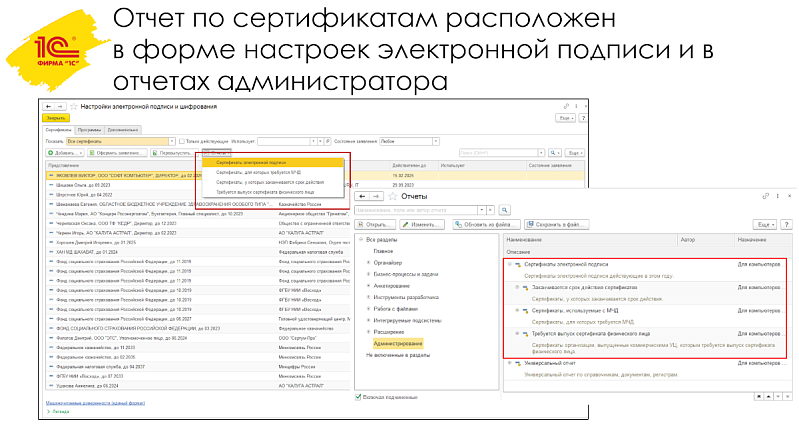Go back using arrow in Настройки электронной подписи window
Viewport: 799px width, 425px height.
click(x=48, y=107)
